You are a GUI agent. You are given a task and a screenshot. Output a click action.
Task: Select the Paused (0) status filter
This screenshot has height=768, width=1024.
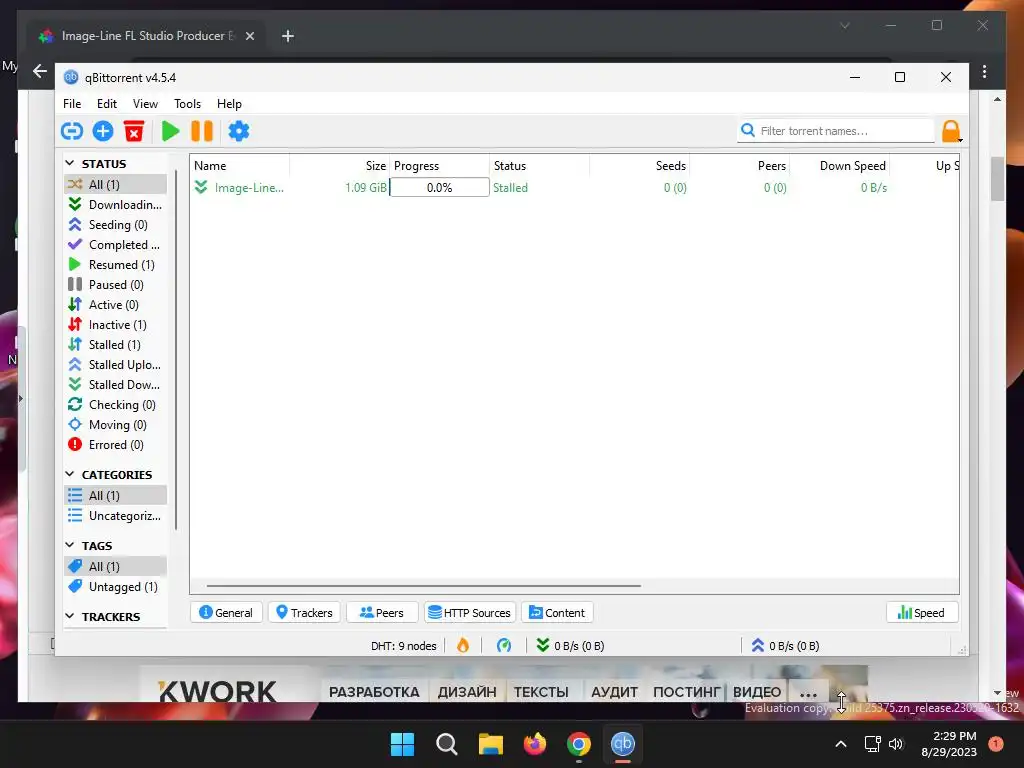tap(116, 285)
